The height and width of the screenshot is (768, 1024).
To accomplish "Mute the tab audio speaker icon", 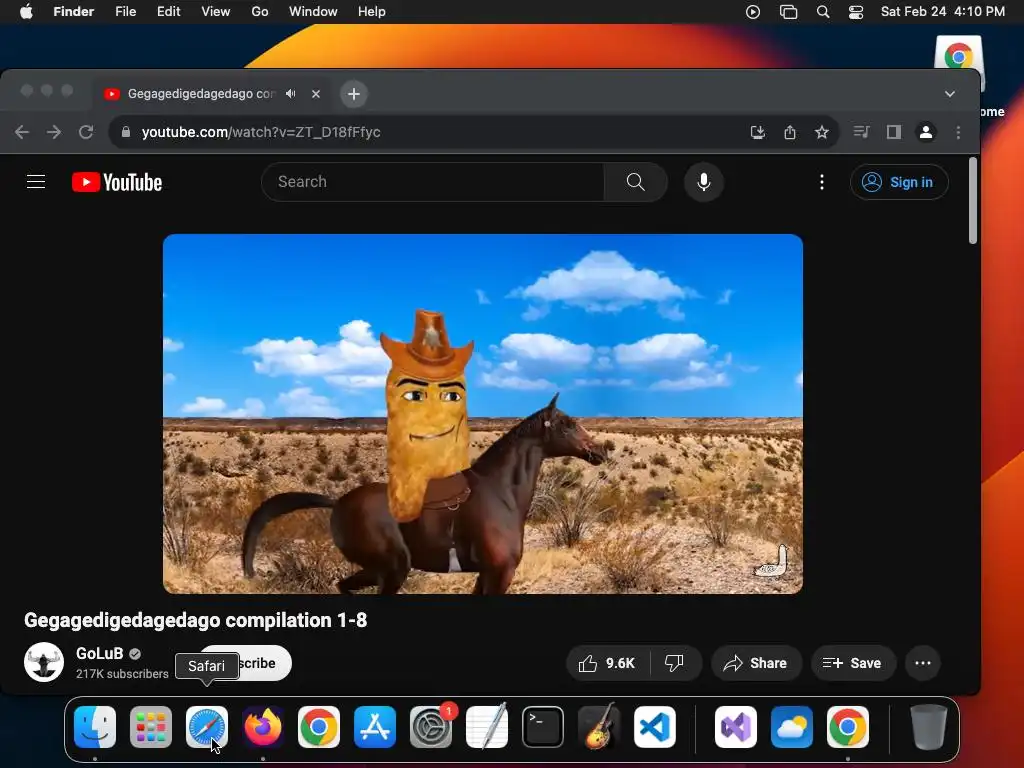I will coord(291,93).
